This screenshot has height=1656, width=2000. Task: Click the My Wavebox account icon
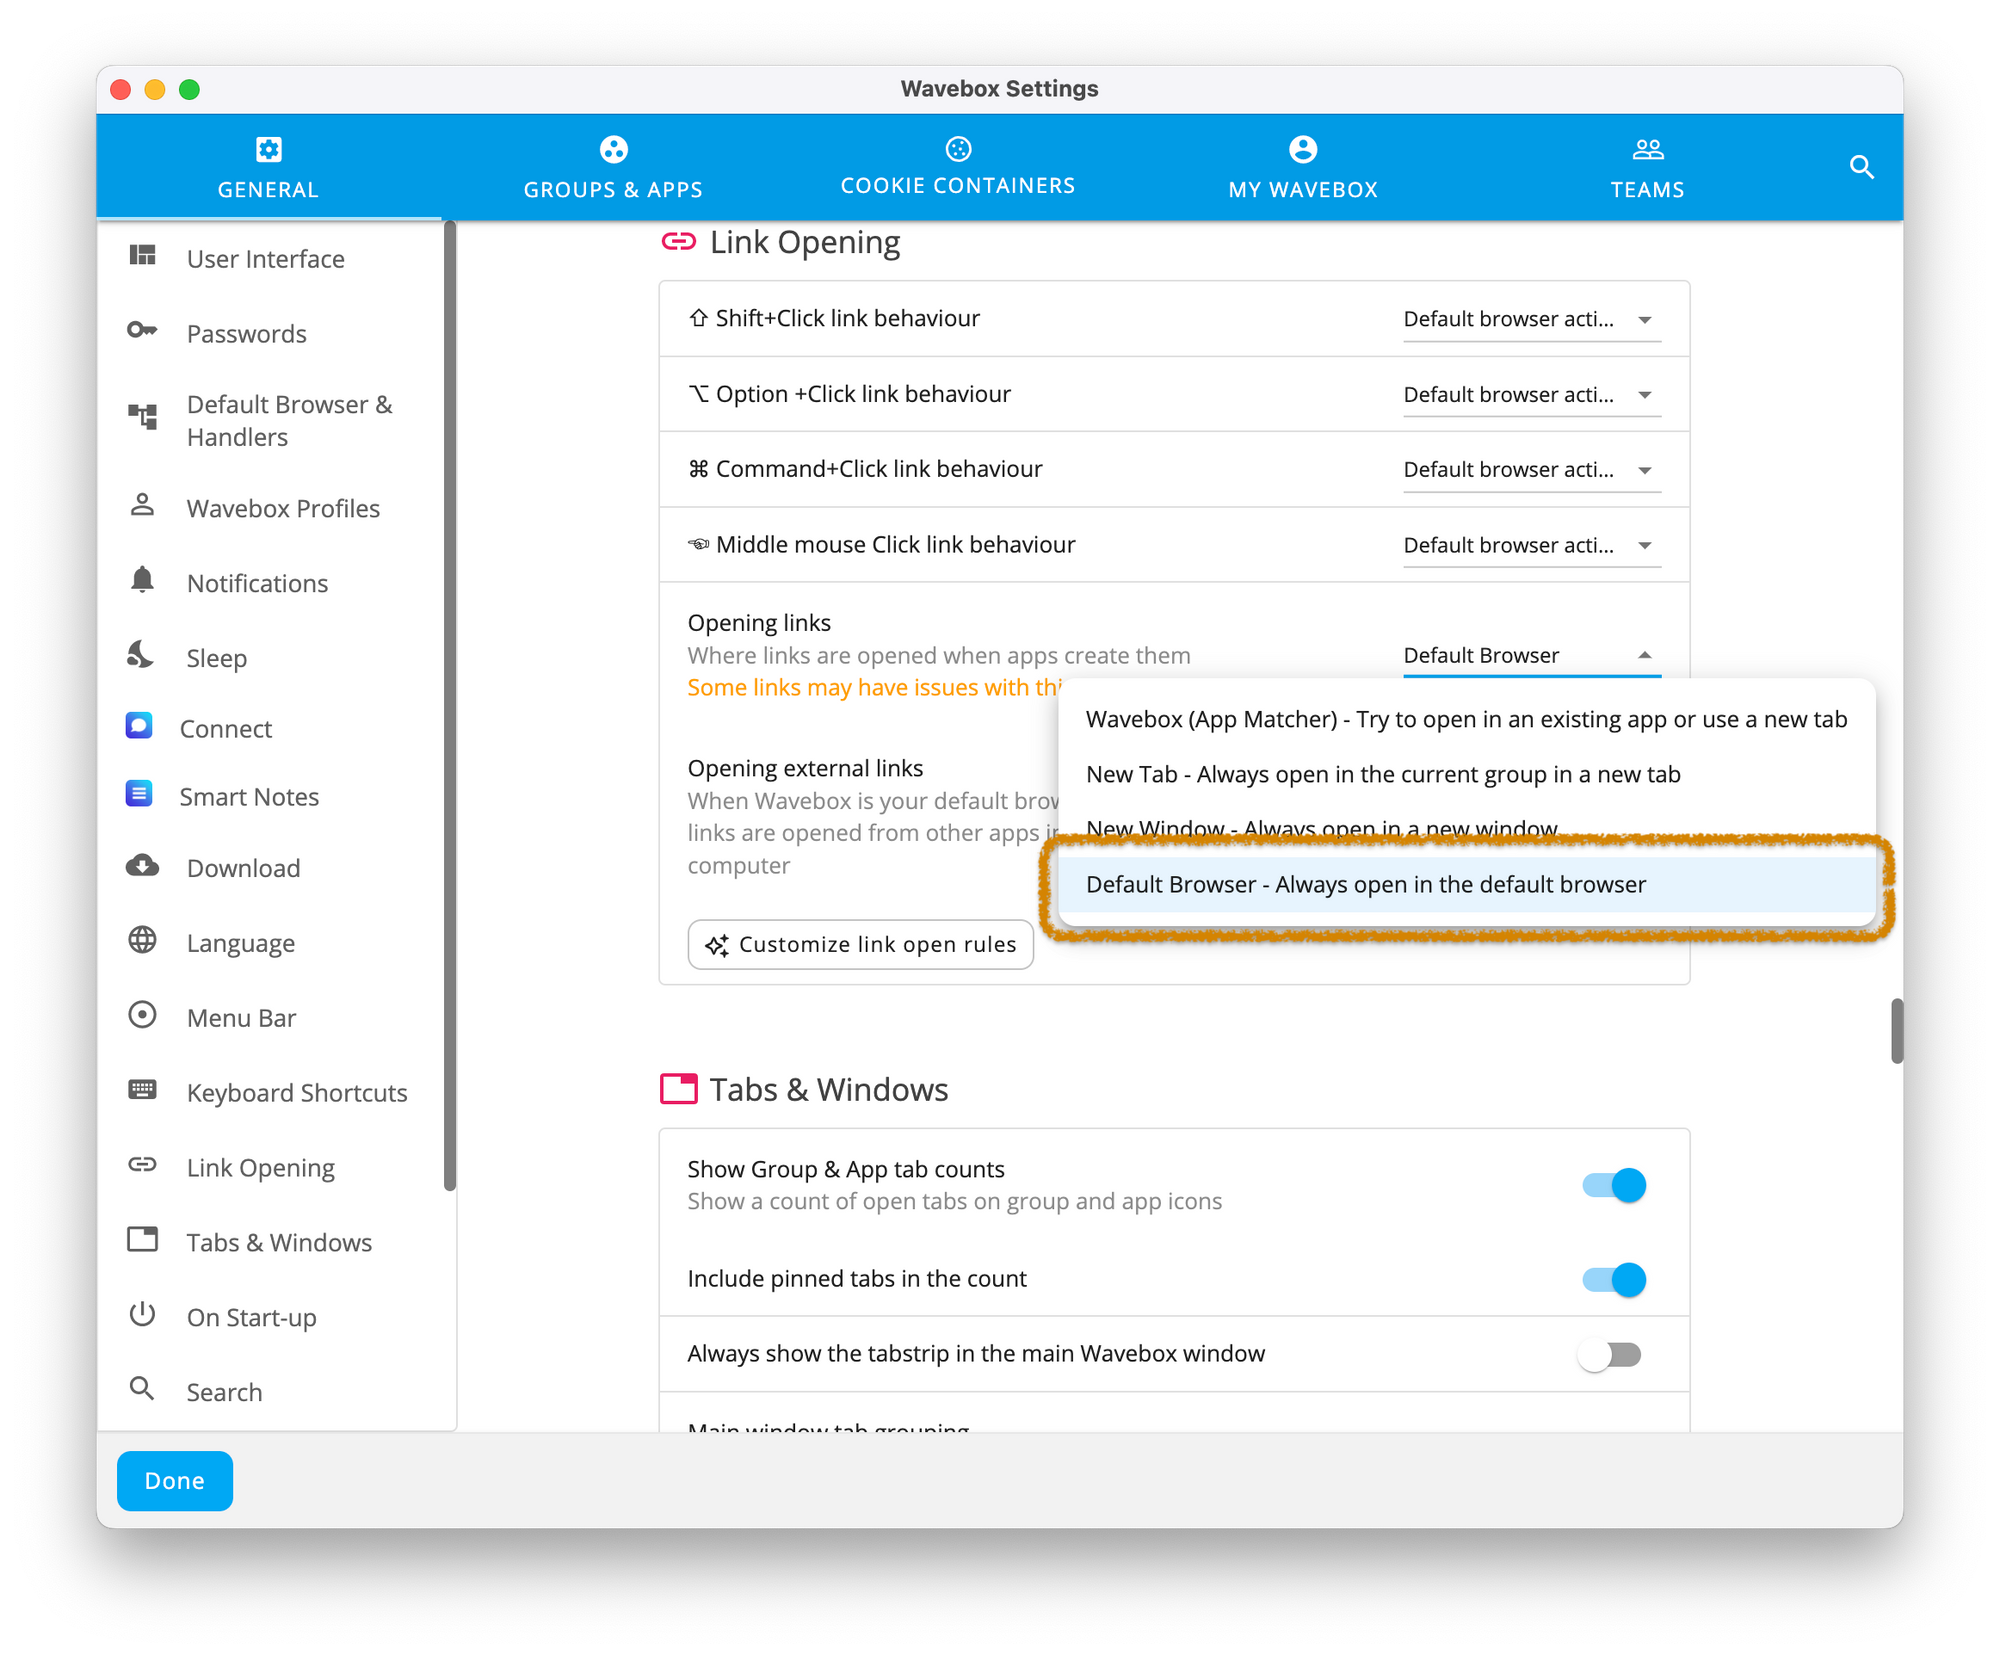1302,149
